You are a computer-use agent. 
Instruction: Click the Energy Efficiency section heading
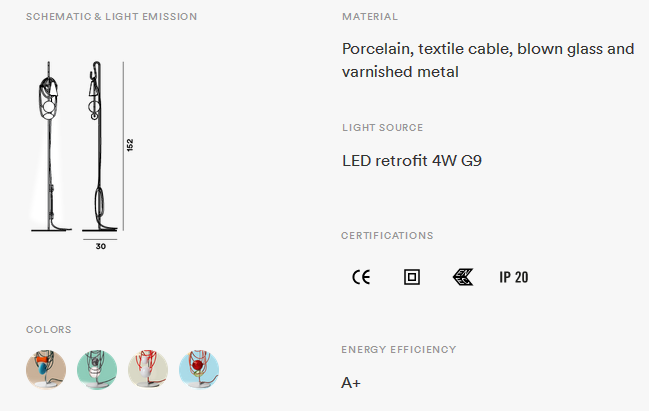[x=399, y=349]
